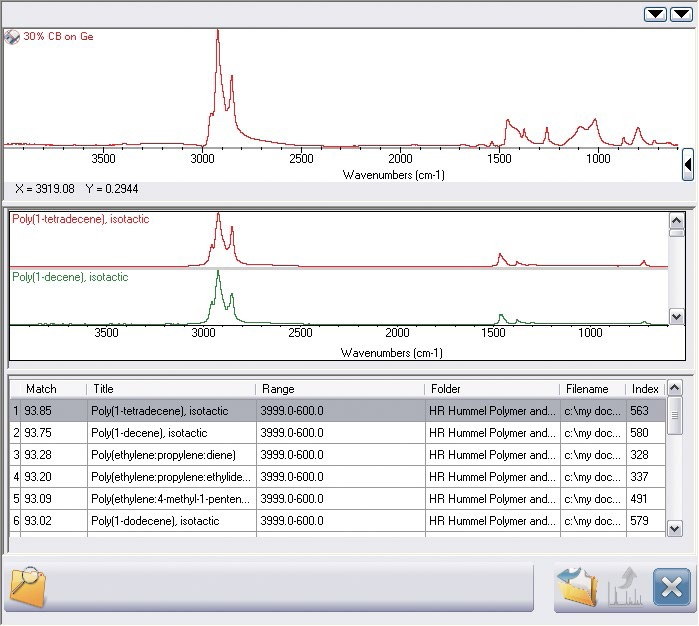
Task: Click folder cell in row 1 HR Hummel Polymer
Action: coord(493,411)
